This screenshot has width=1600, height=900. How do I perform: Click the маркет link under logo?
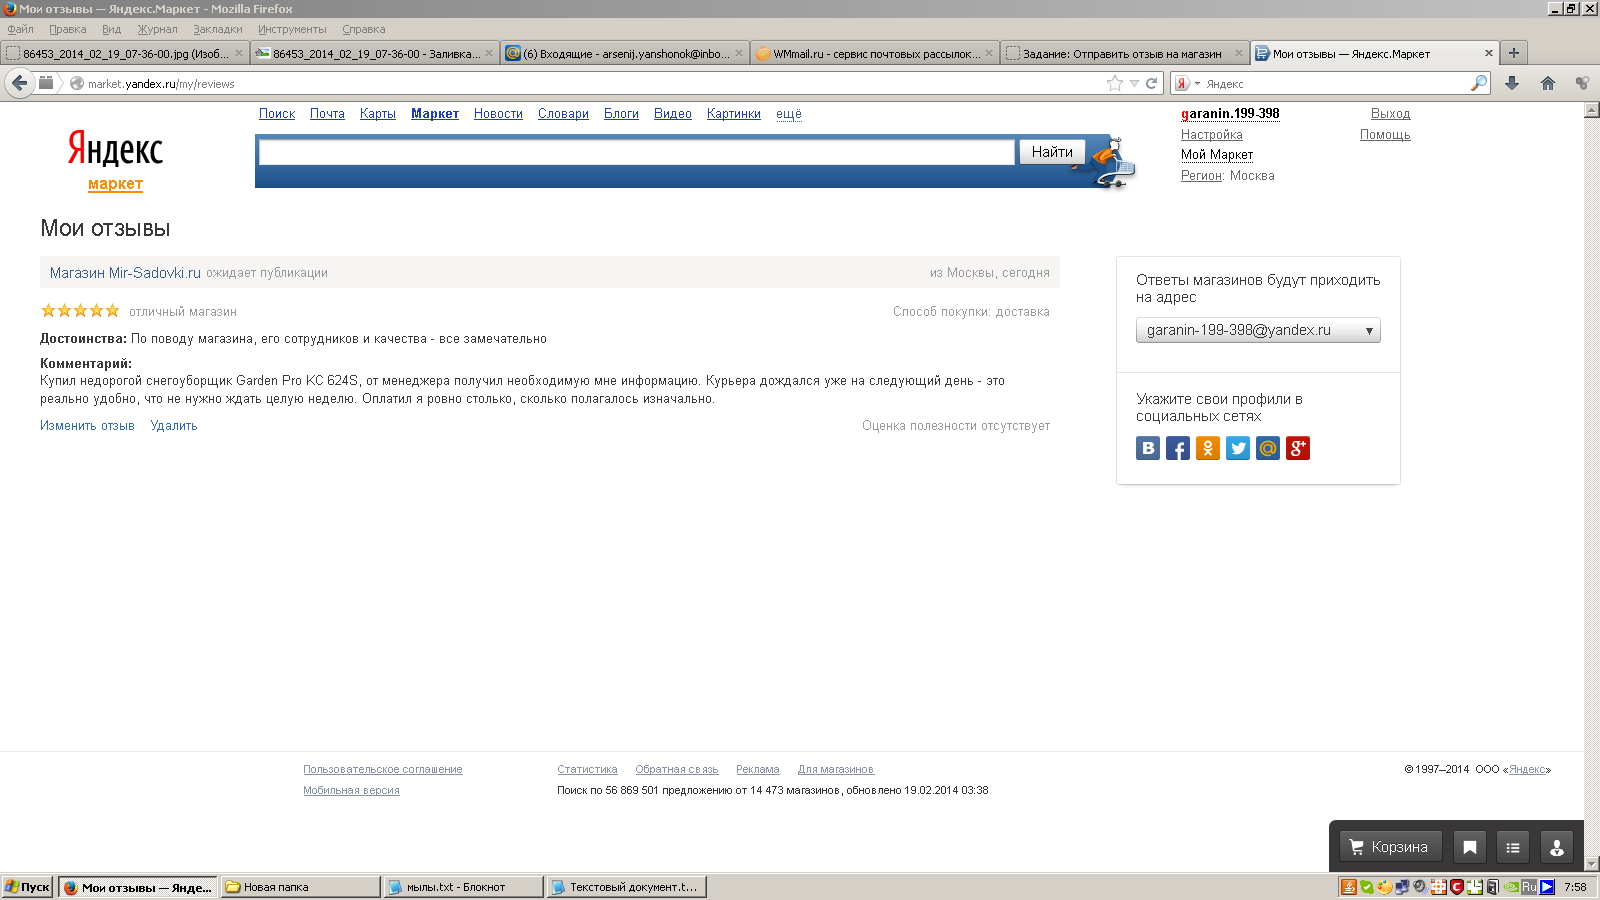tap(115, 184)
